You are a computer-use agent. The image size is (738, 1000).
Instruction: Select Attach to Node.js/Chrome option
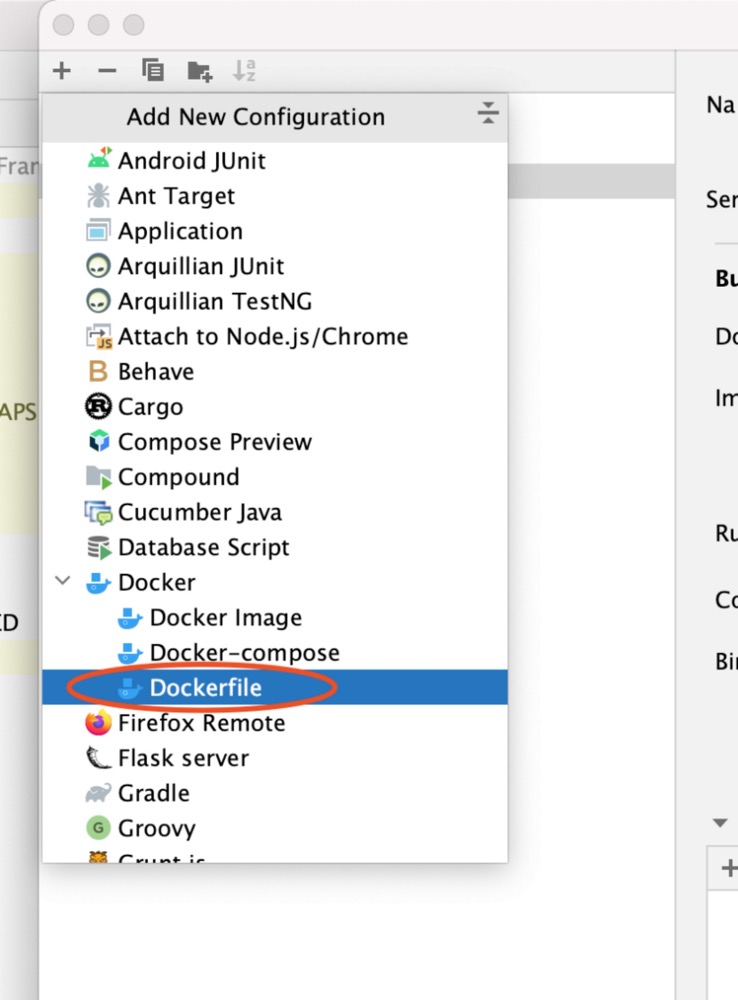click(262, 337)
